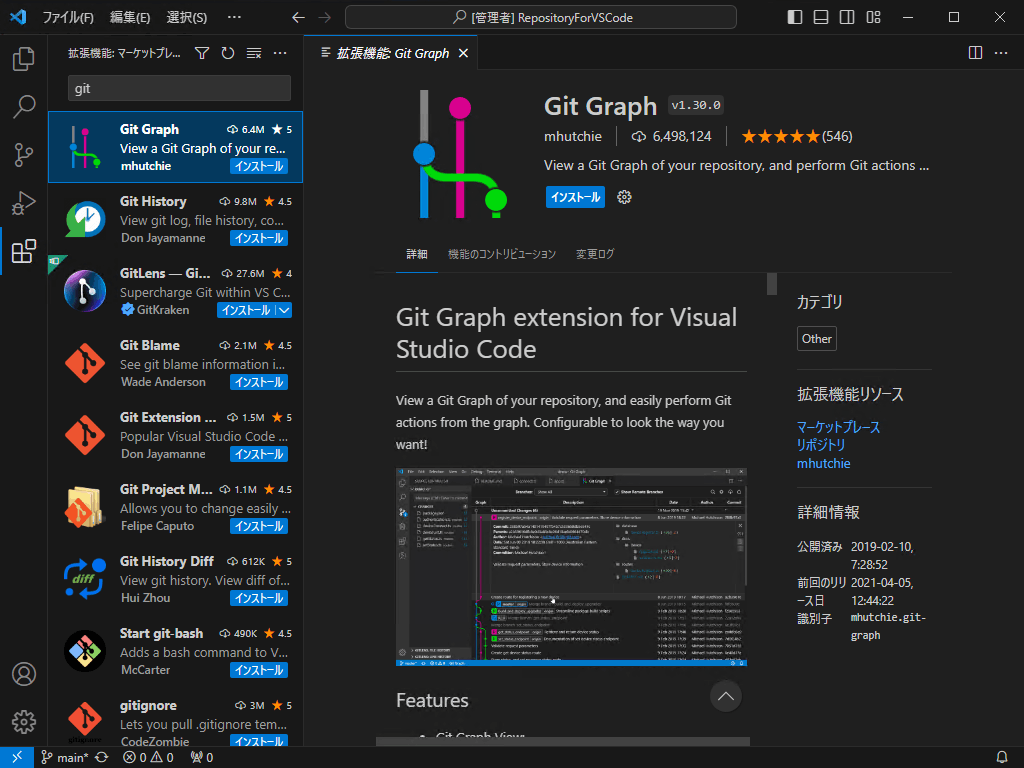Select the 機能のコントリビューション tab
Screen dimensions: 1024x768
502,254
